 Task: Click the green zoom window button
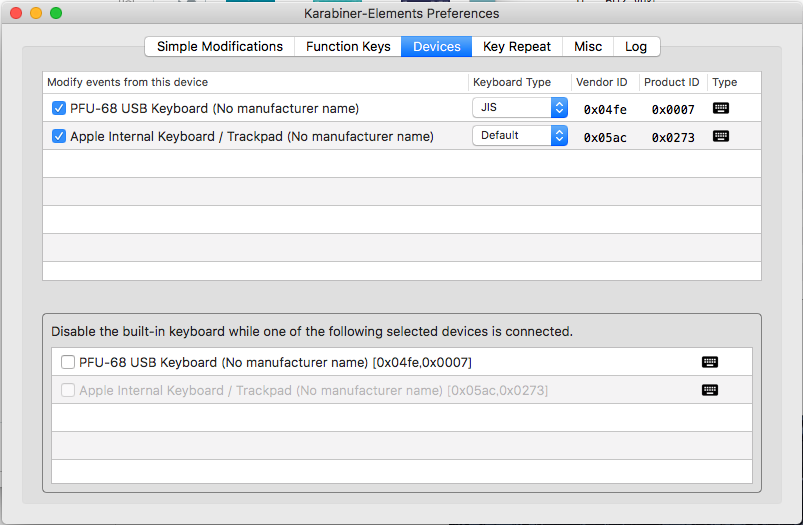click(56, 13)
